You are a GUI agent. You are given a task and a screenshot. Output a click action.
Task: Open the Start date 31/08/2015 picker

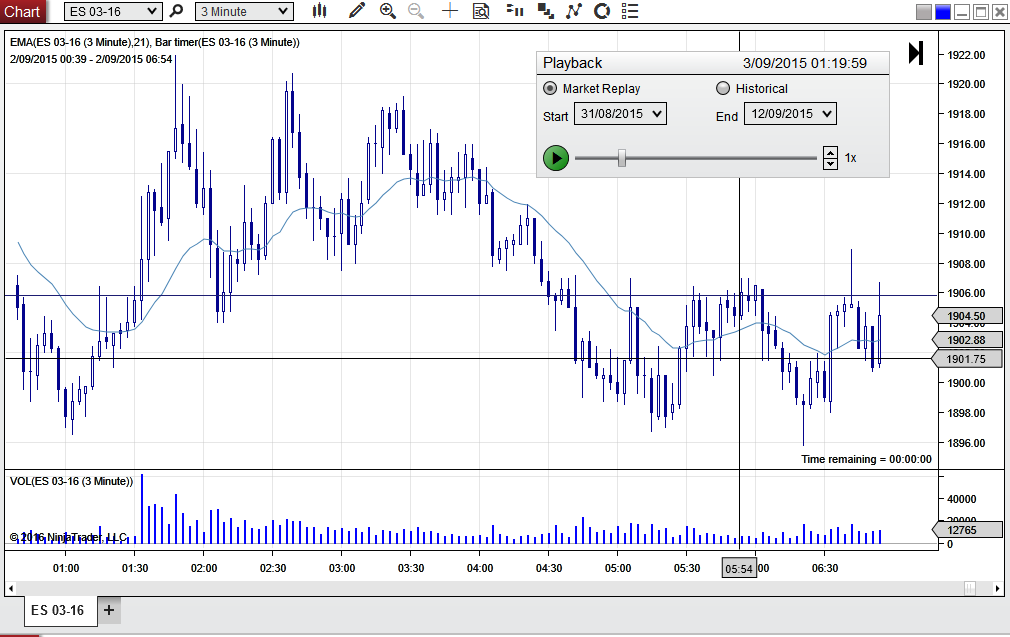pos(620,114)
